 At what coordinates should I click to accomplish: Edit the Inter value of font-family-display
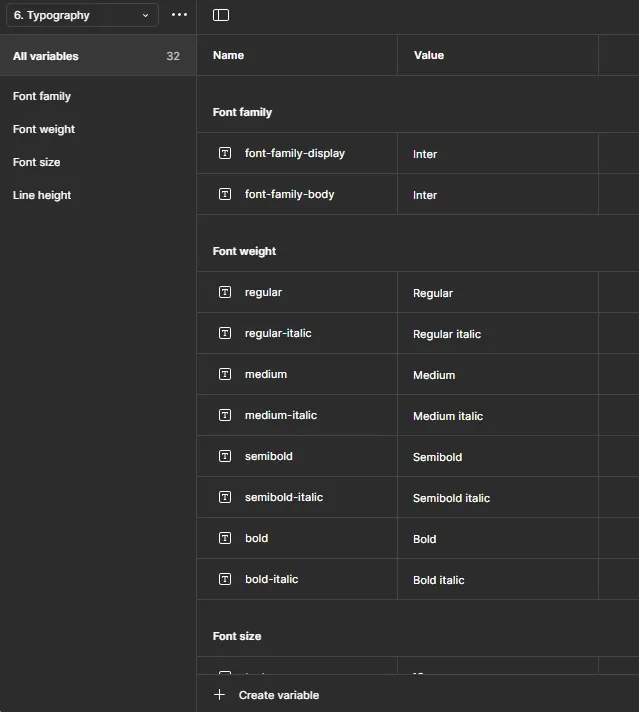coord(498,153)
